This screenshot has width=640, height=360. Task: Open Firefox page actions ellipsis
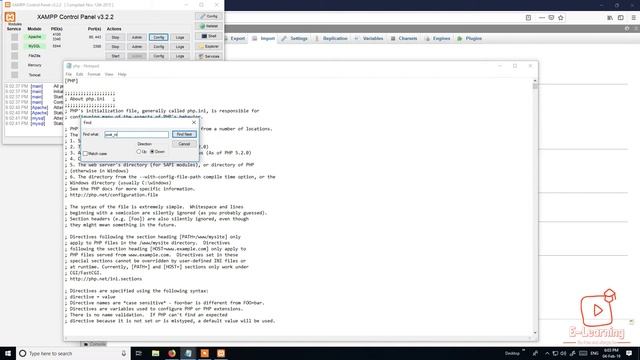click(542, 18)
